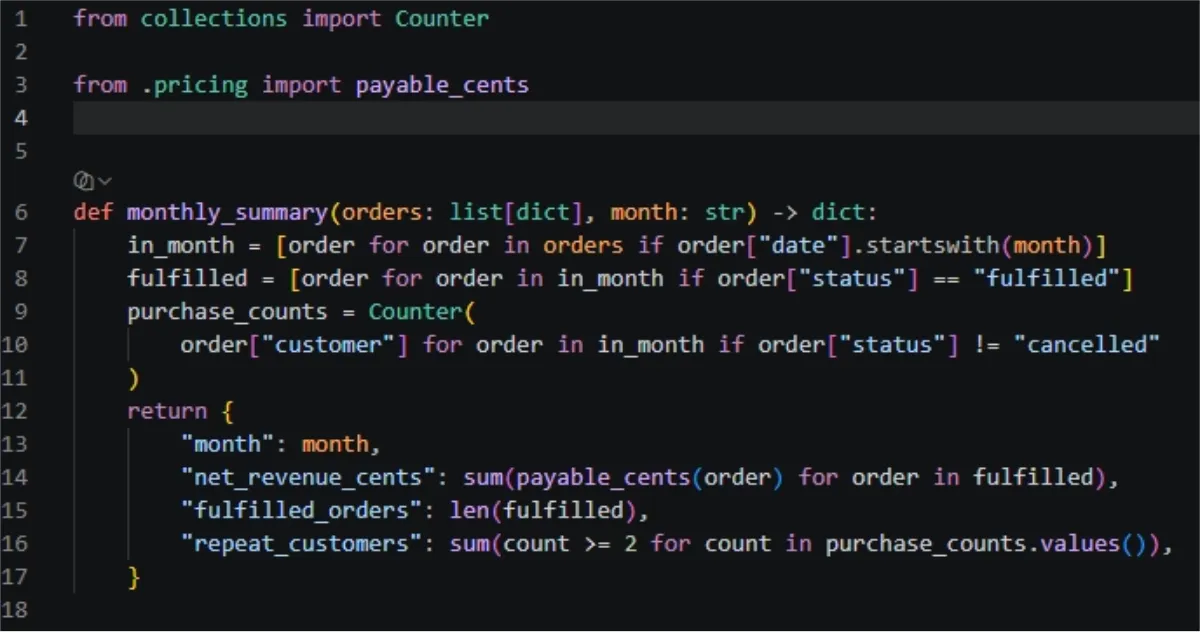The image size is (1200, 633).
Task: Click line number 9 in the gutter
Action: pyautogui.click(x=23, y=311)
